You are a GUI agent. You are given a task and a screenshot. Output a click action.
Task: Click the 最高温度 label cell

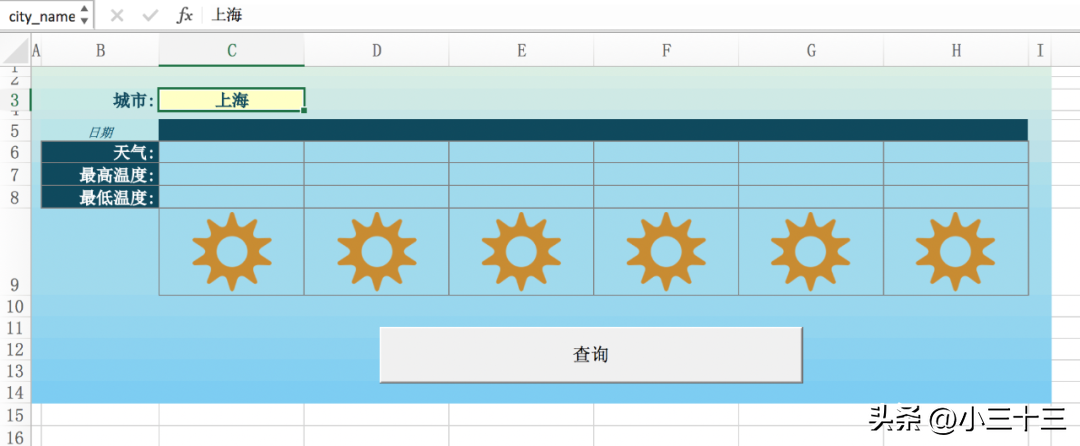click(x=100, y=175)
